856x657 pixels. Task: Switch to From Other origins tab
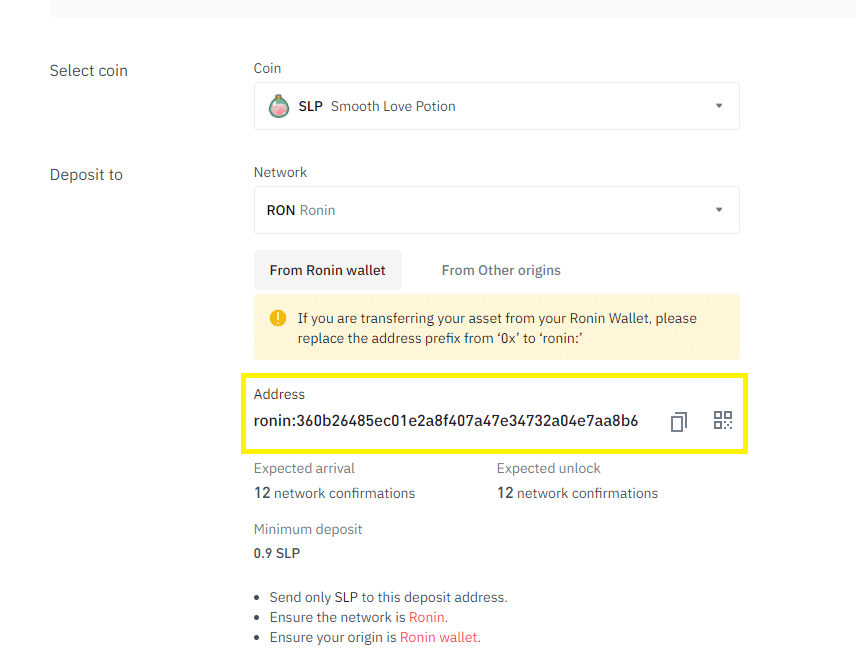[x=501, y=270]
